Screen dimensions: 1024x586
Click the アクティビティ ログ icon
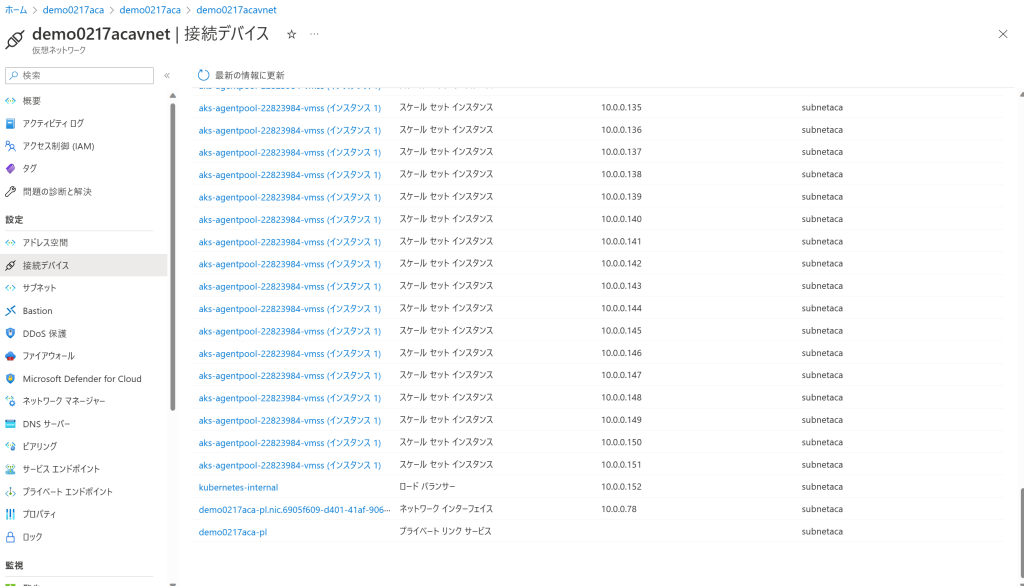10,123
